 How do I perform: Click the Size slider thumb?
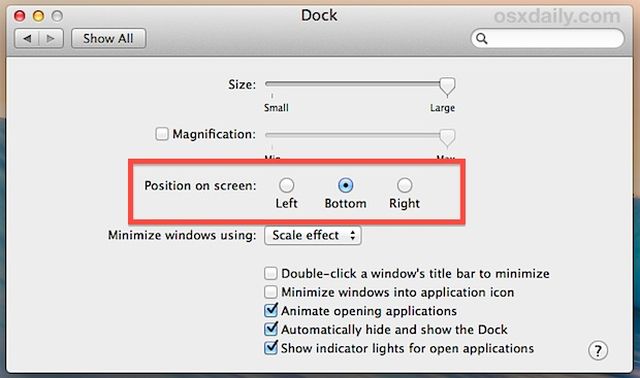click(x=447, y=87)
